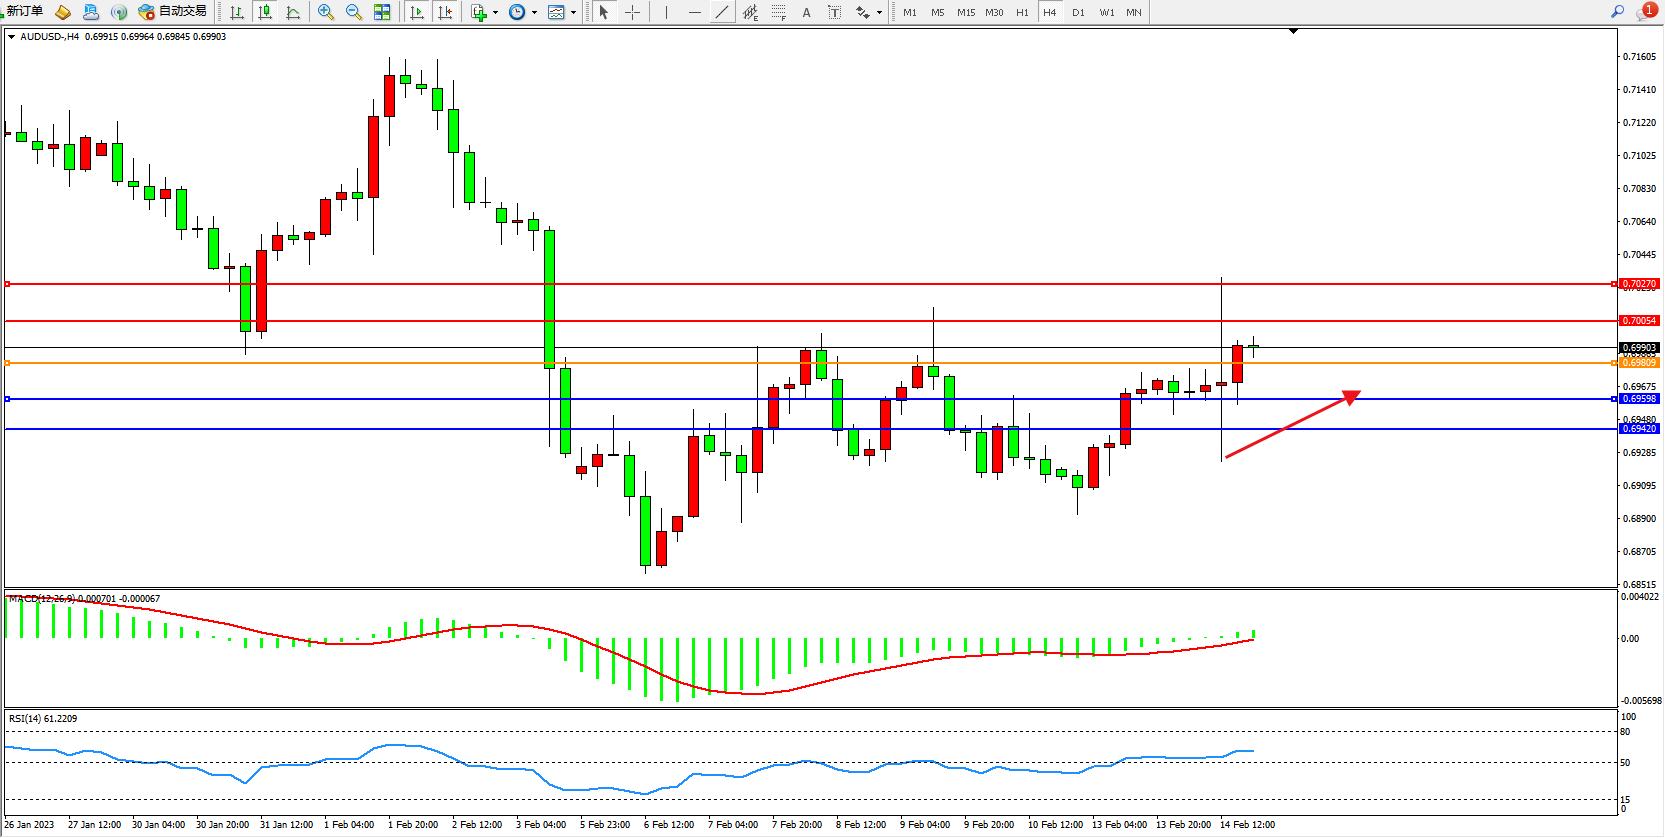Select the vertical line drawing tool
Image resolution: width=1665 pixels, height=838 pixels.
click(666, 12)
